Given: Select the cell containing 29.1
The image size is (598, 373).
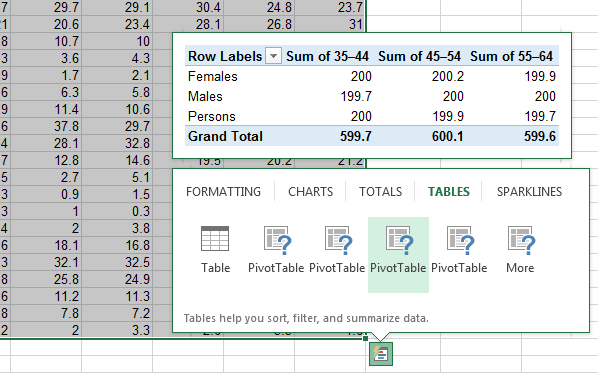Looking at the screenshot, I should click(117, 7).
